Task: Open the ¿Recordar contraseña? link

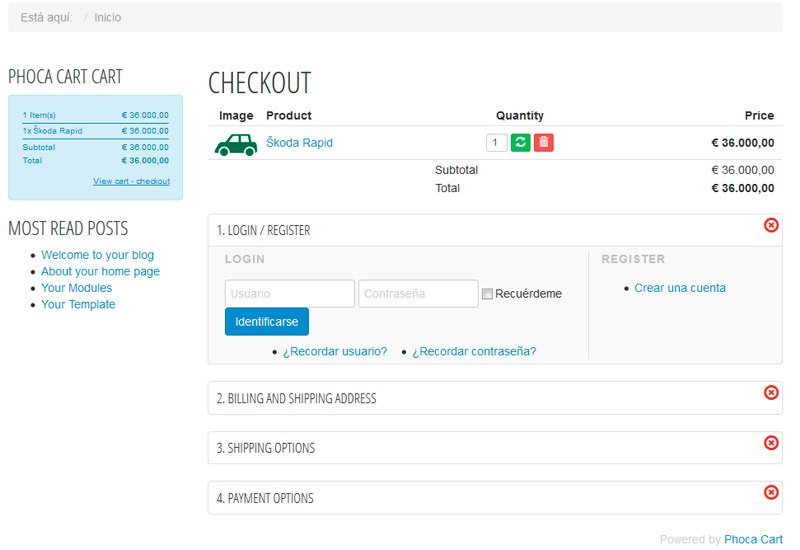Action: point(474,352)
